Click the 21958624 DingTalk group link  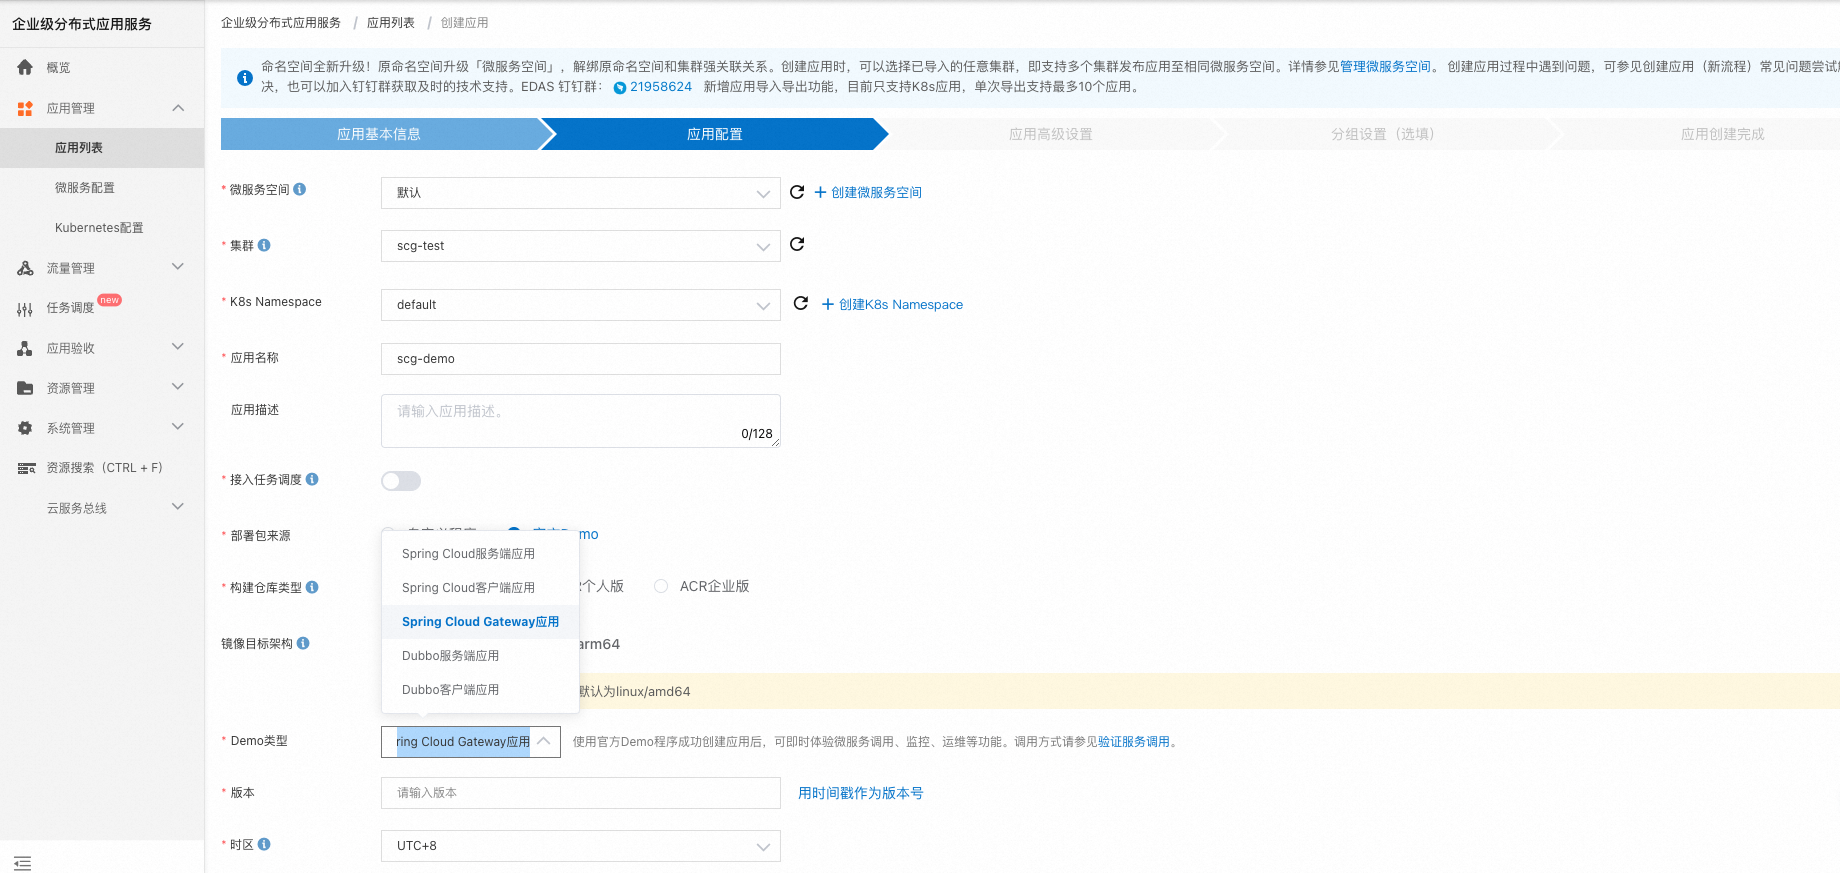coord(661,87)
